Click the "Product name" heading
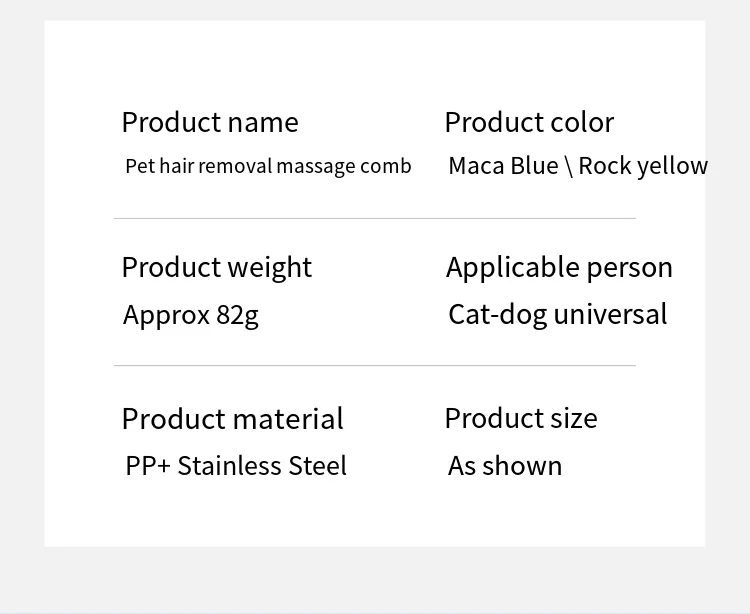The height and width of the screenshot is (614, 750). (x=210, y=122)
